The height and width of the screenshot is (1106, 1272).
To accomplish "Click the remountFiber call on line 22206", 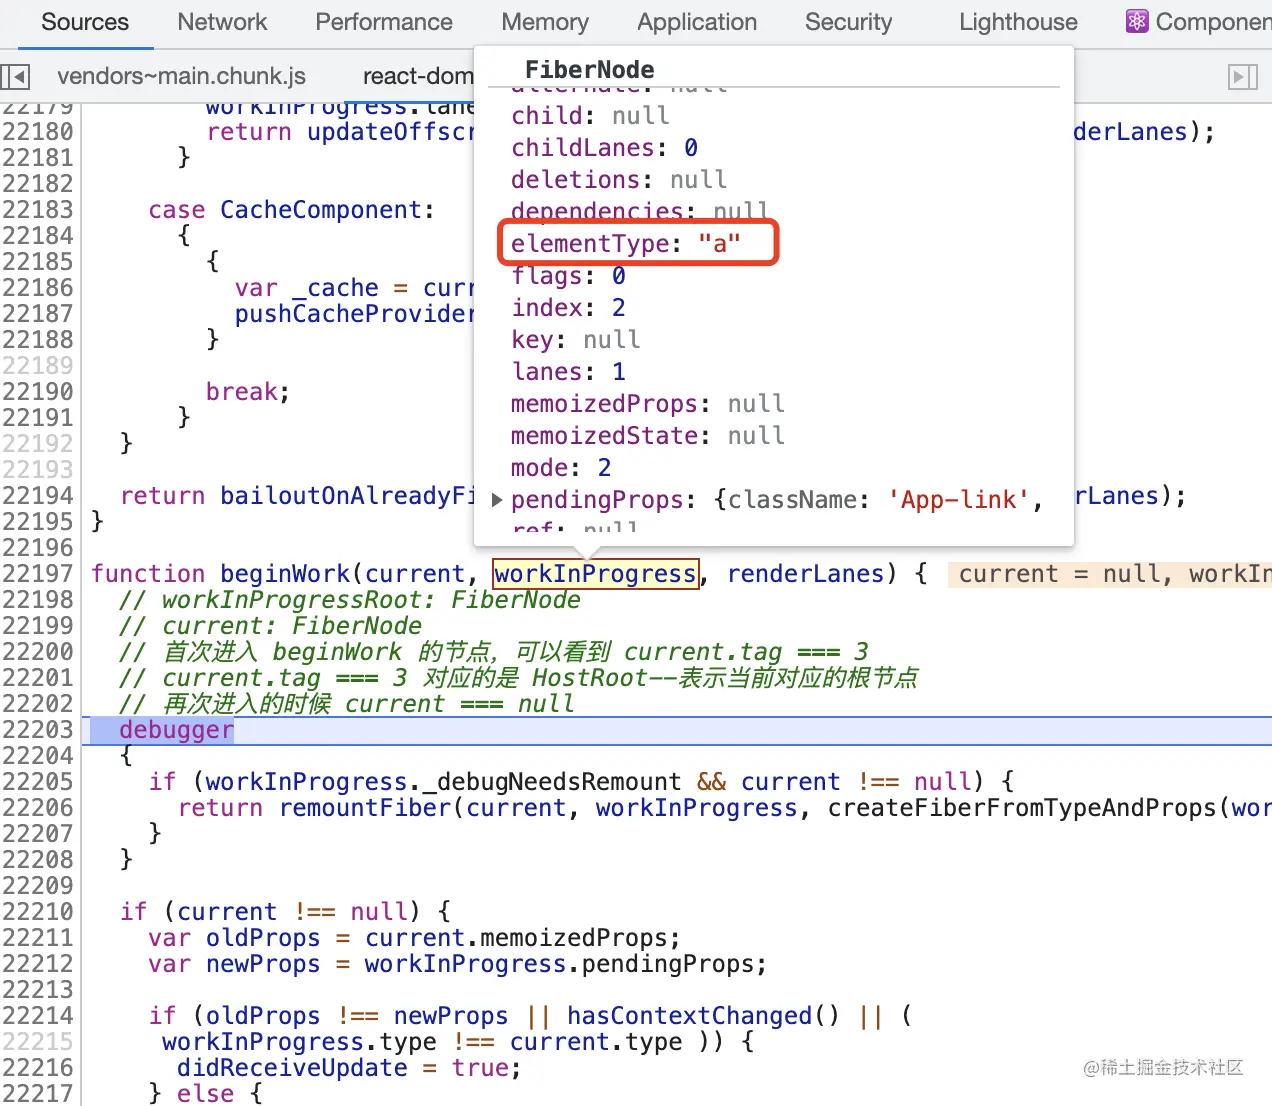I will [x=365, y=808].
